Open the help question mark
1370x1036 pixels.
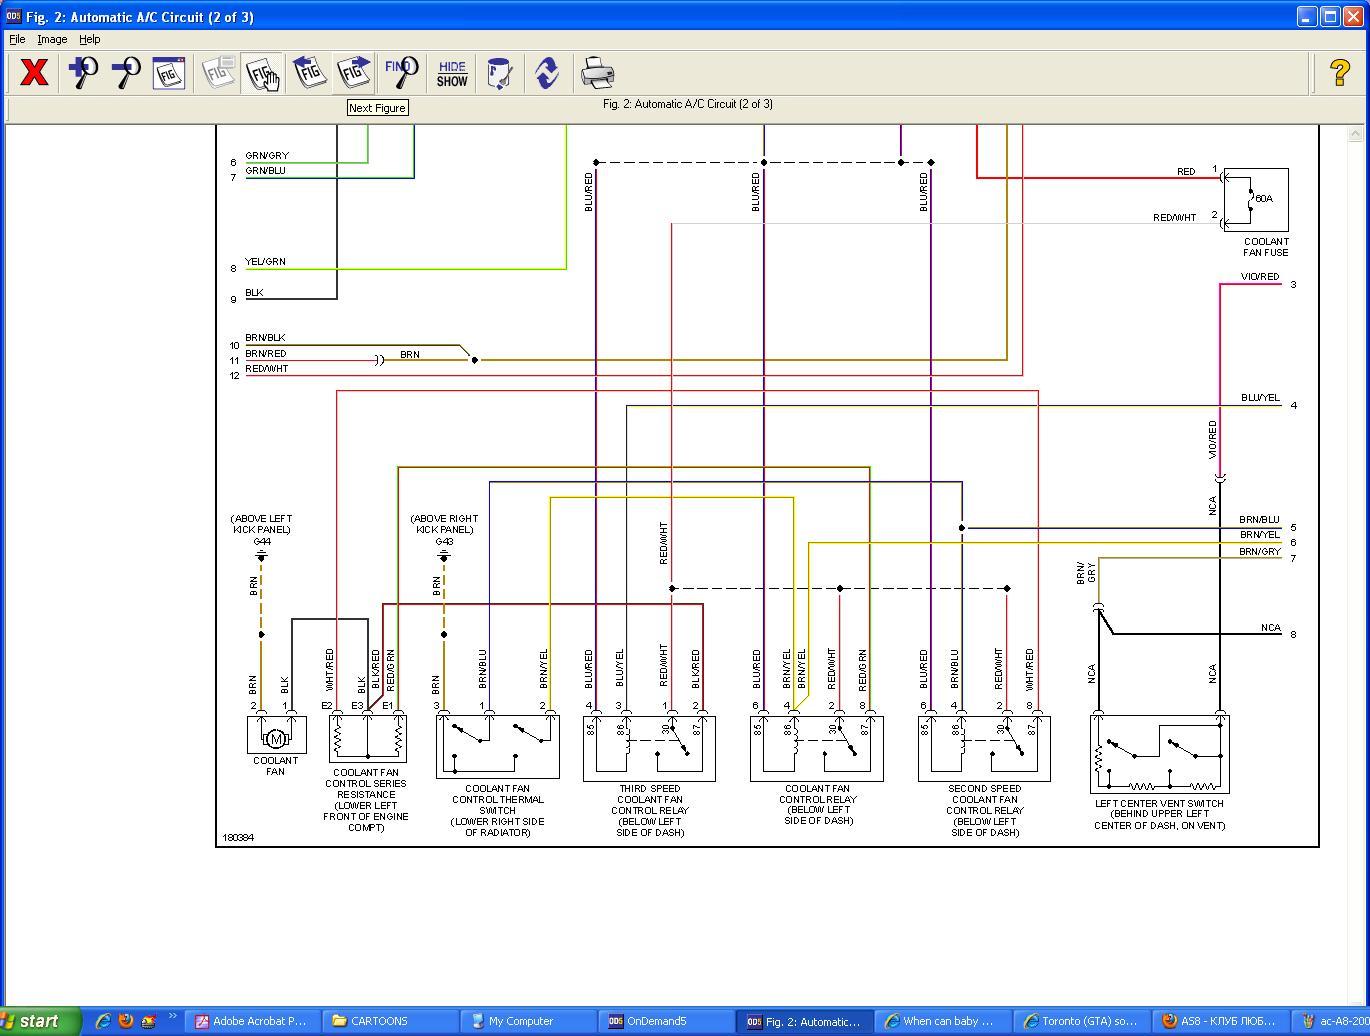coord(1339,73)
